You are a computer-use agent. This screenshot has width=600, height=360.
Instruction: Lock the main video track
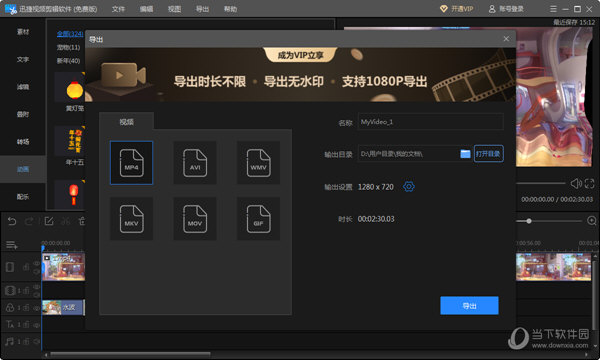point(26,267)
